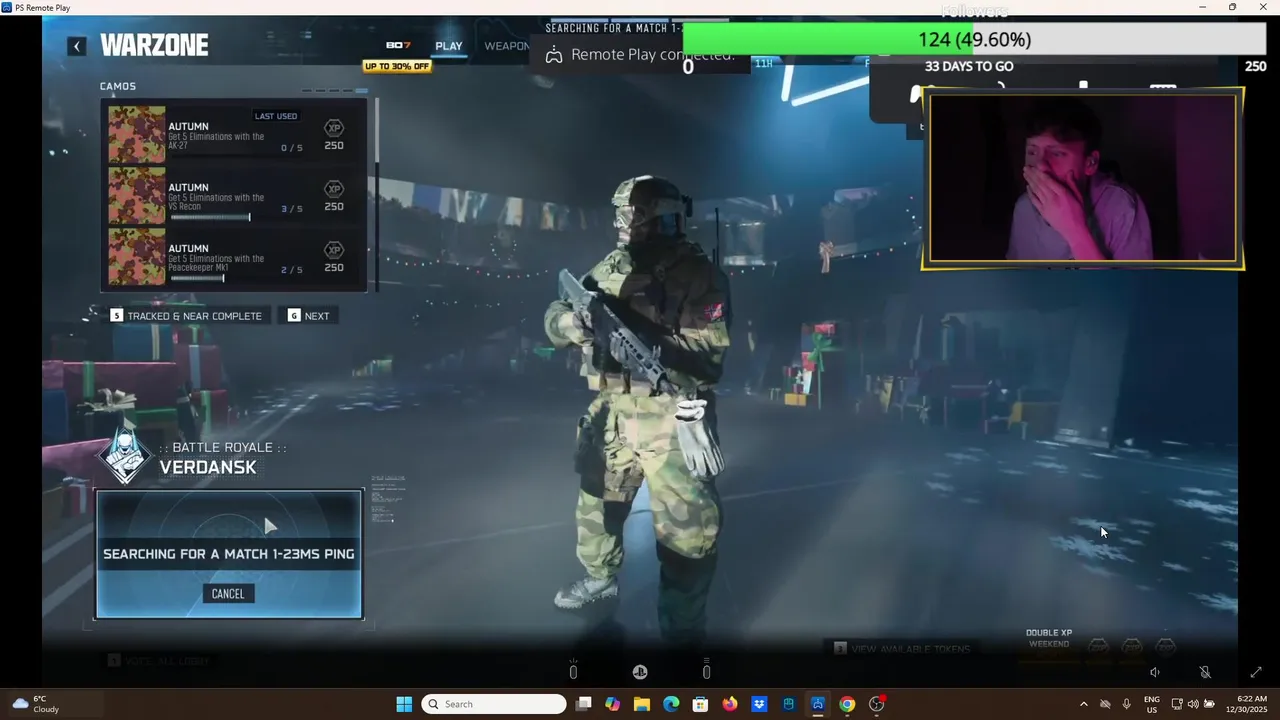Select the Autumn AK-27 camo challenge

(234, 135)
